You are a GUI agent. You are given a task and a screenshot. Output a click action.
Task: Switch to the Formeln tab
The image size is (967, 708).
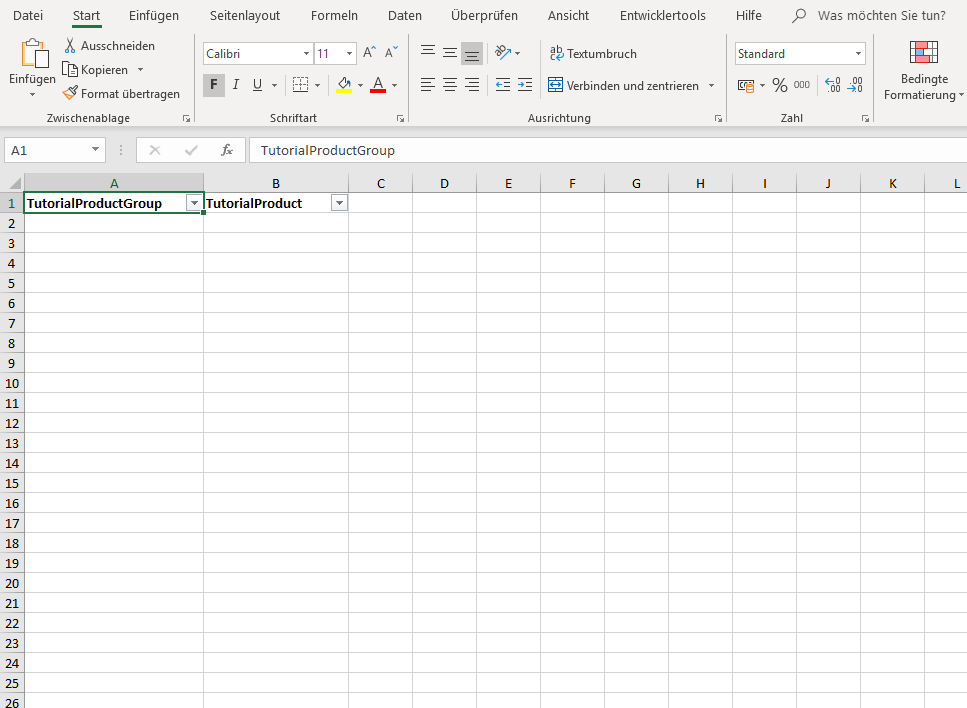(x=334, y=15)
